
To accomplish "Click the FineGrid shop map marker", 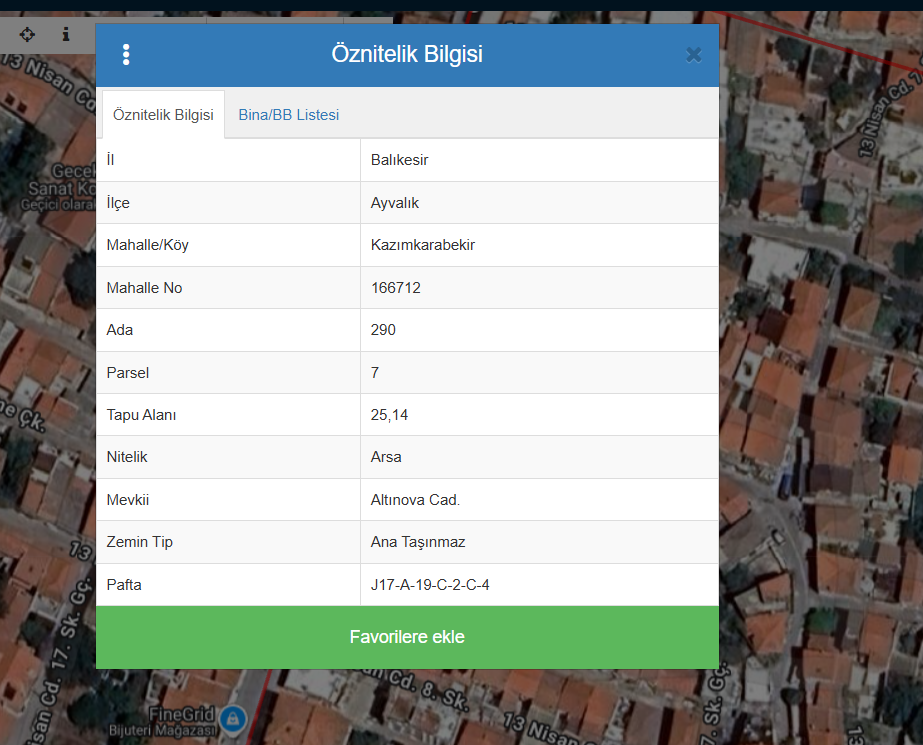I will [x=232, y=717].
